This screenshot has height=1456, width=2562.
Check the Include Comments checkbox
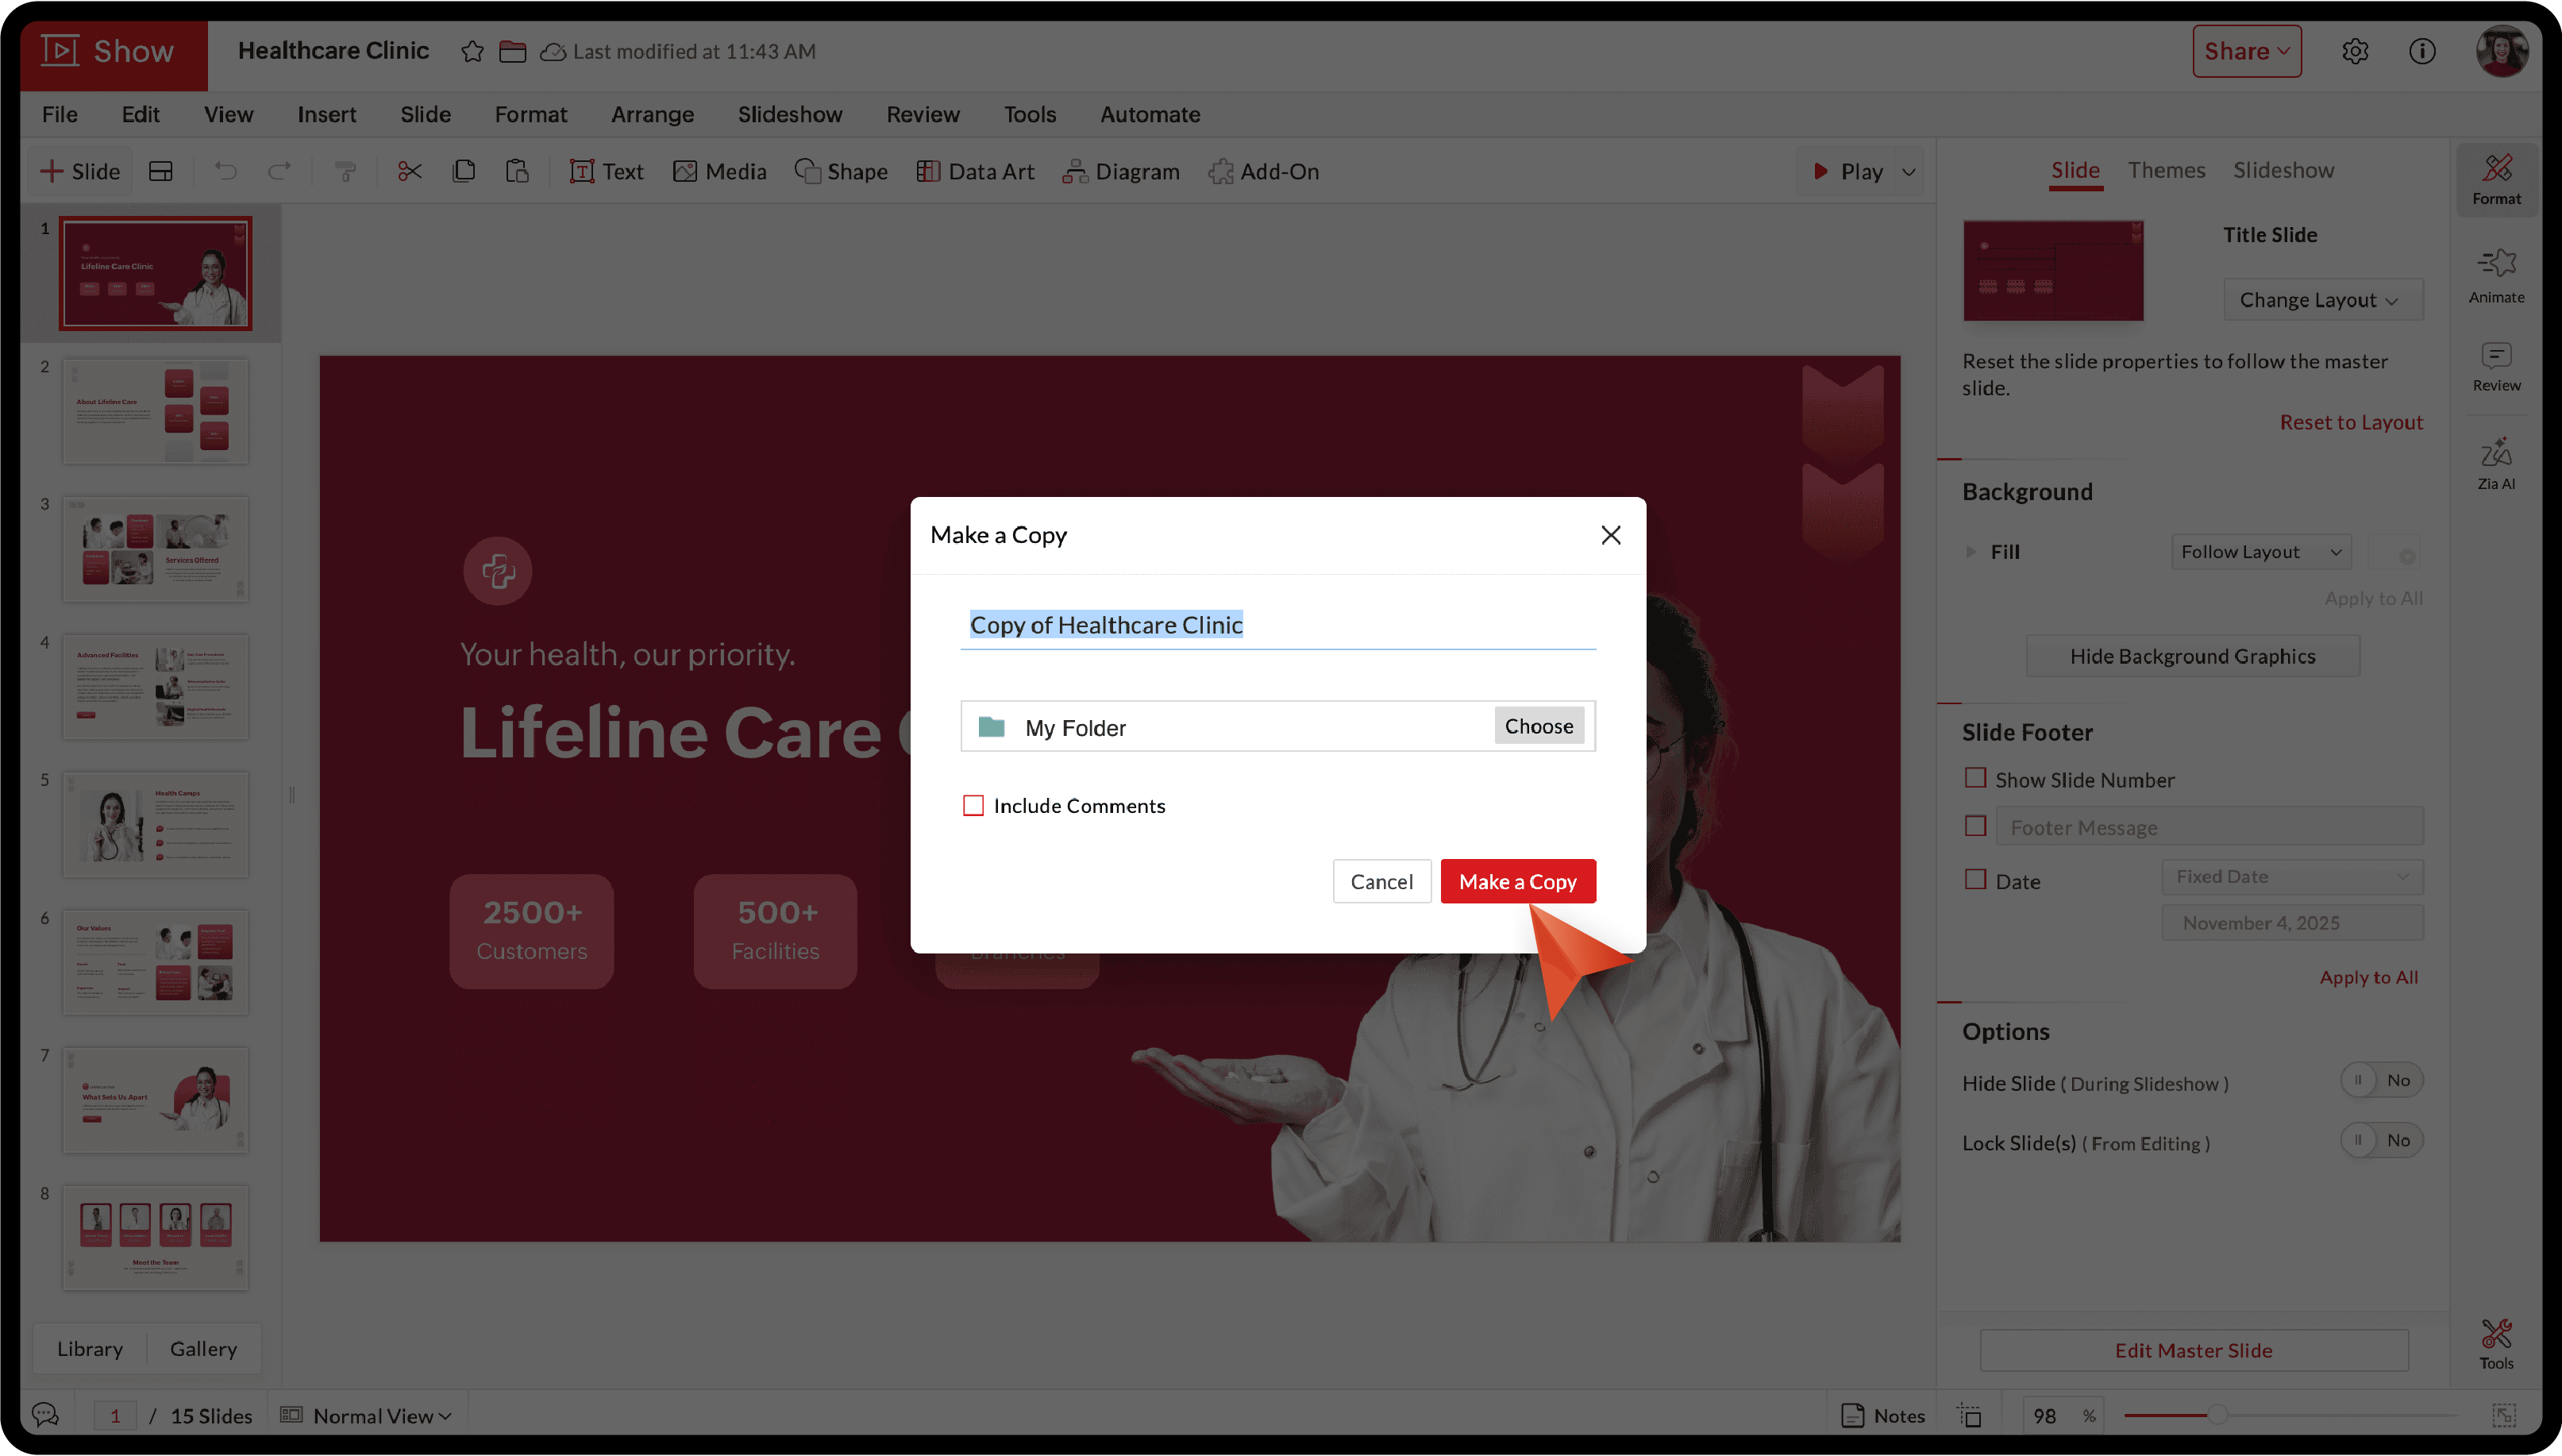pos(973,805)
